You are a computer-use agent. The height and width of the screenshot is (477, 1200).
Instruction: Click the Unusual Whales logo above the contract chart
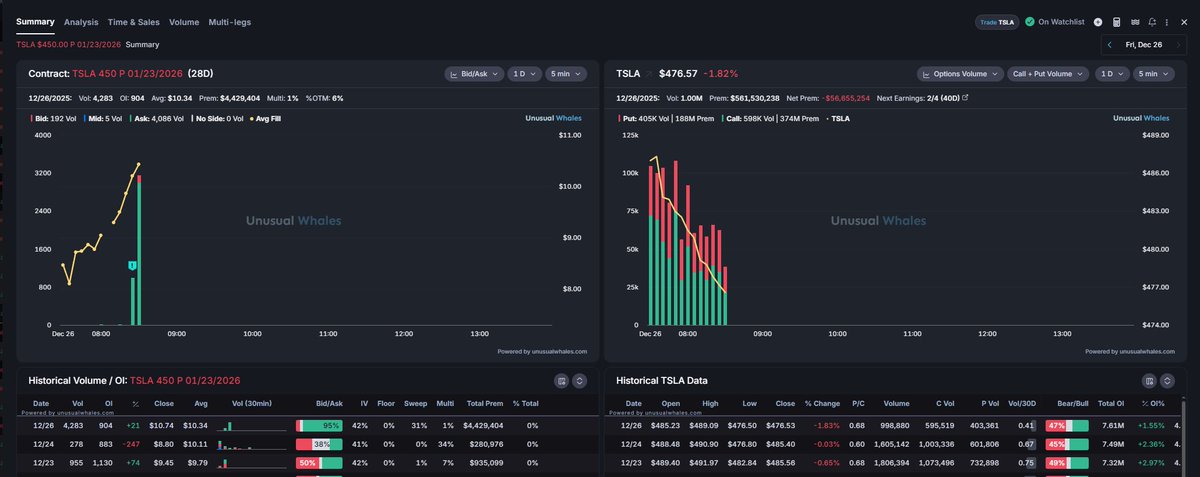554,118
